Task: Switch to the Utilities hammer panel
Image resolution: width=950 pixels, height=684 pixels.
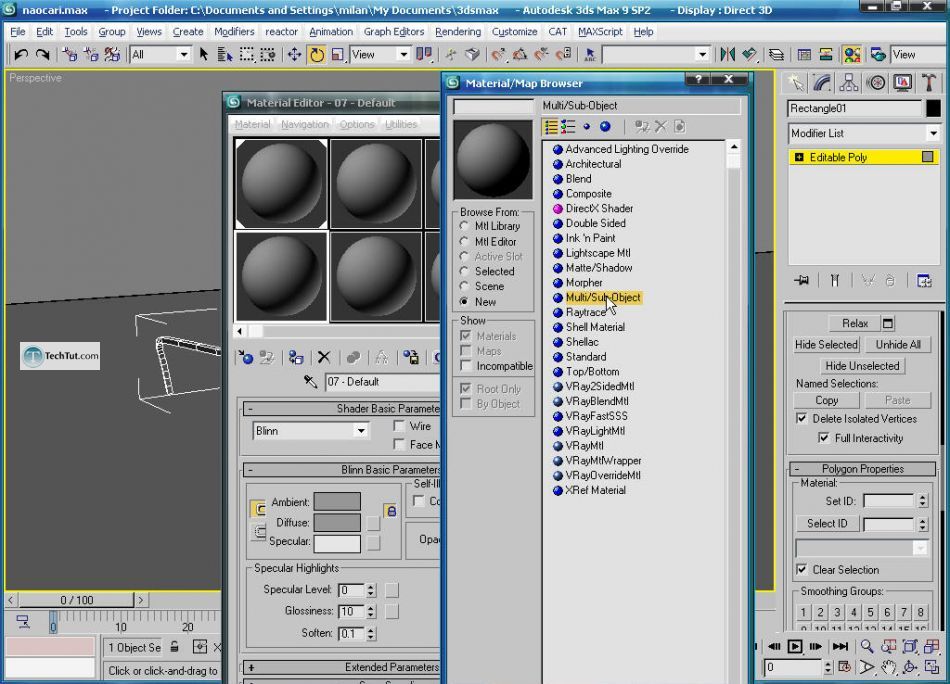Action: (929, 83)
